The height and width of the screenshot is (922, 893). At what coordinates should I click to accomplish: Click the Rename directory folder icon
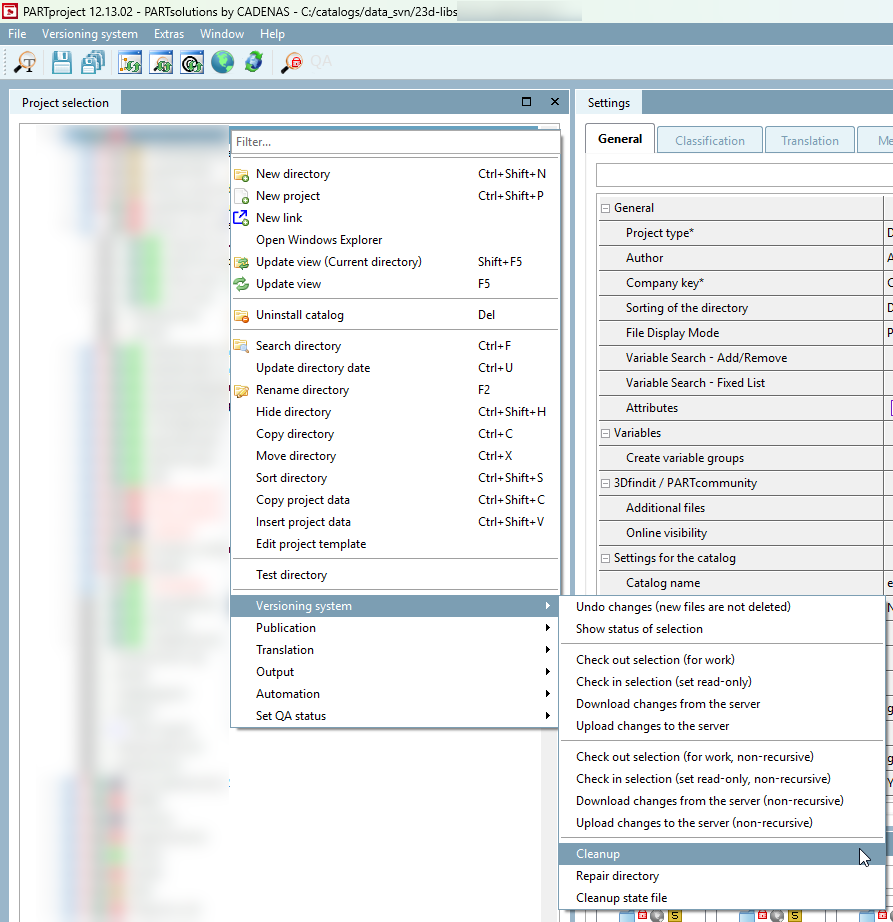(x=242, y=390)
